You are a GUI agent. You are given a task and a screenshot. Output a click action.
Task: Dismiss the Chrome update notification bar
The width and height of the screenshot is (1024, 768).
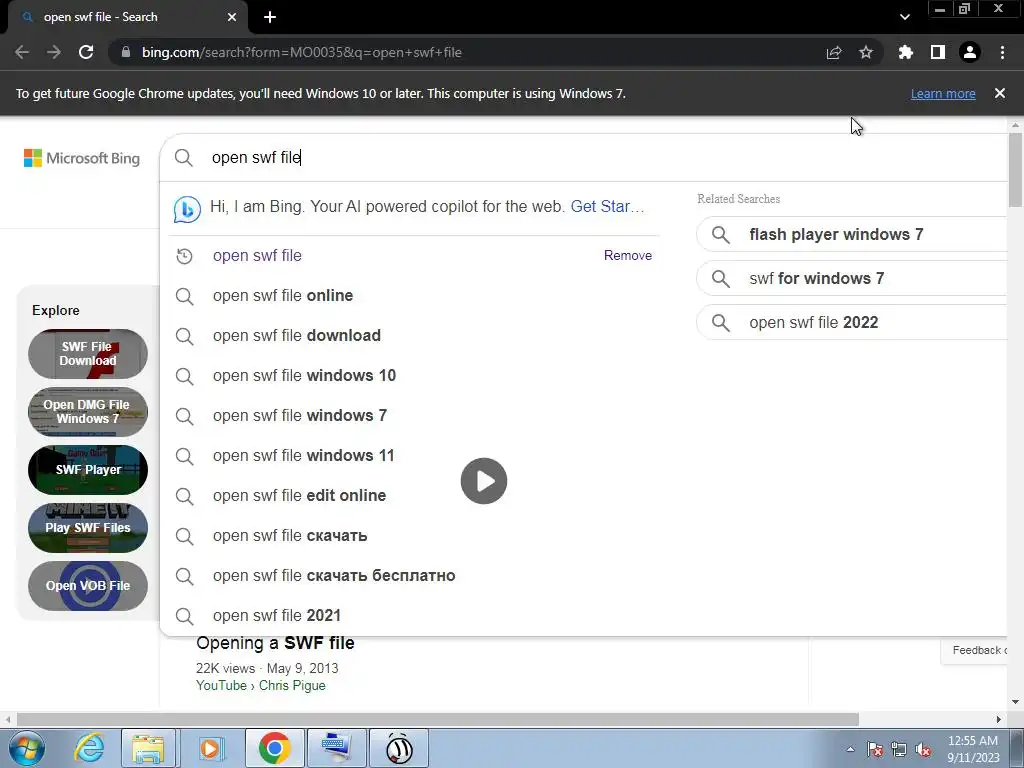click(1000, 93)
